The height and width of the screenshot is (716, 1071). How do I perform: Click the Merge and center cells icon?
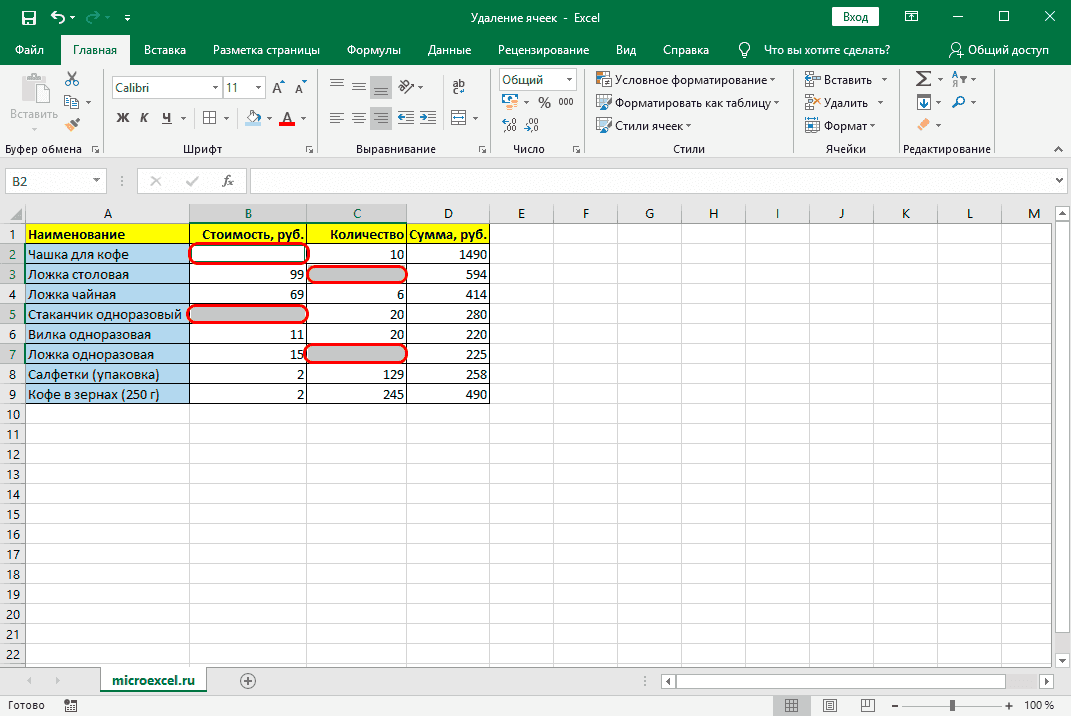458,118
